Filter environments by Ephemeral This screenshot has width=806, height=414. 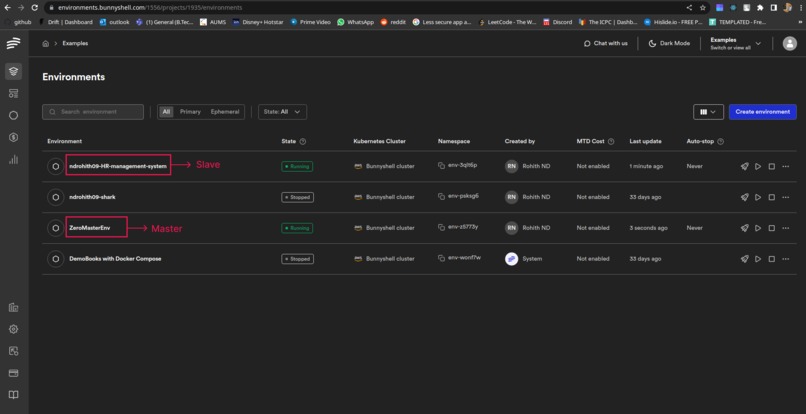[x=225, y=112]
